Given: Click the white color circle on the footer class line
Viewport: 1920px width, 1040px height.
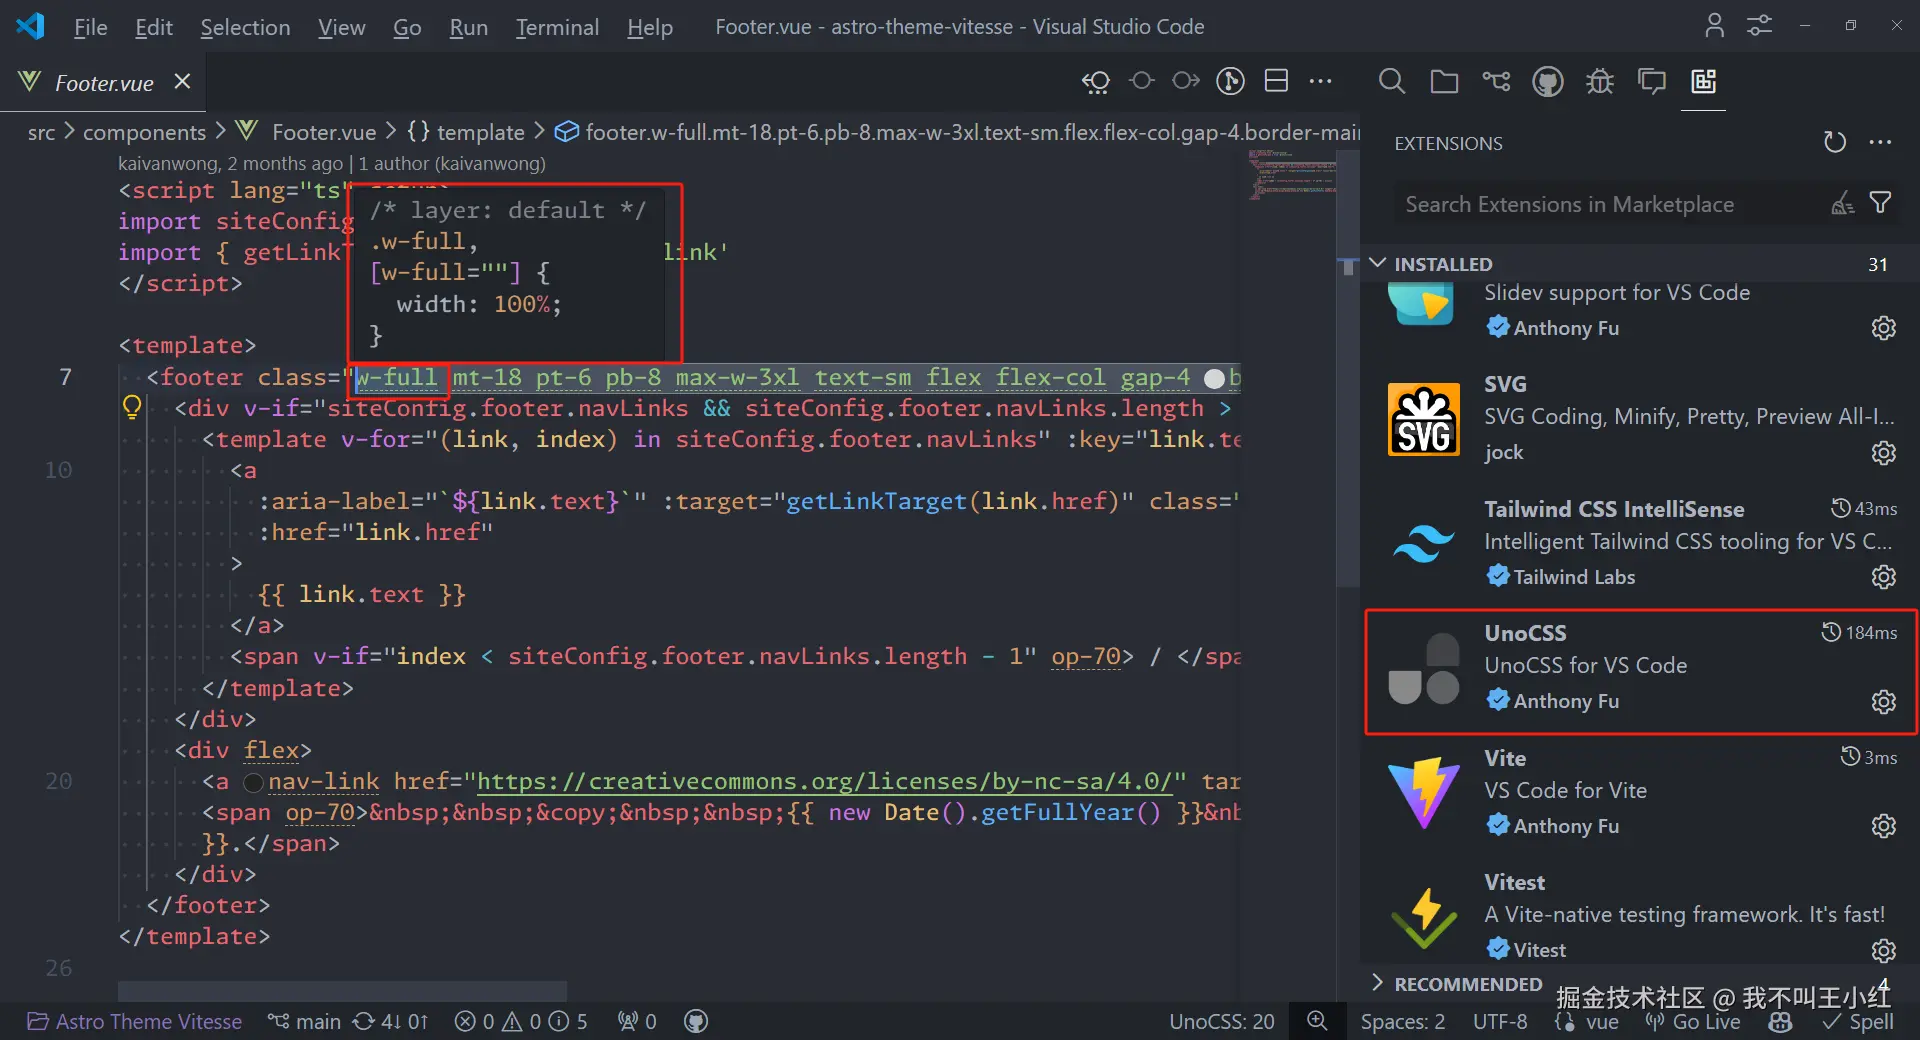Looking at the screenshot, I should (1214, 378).
